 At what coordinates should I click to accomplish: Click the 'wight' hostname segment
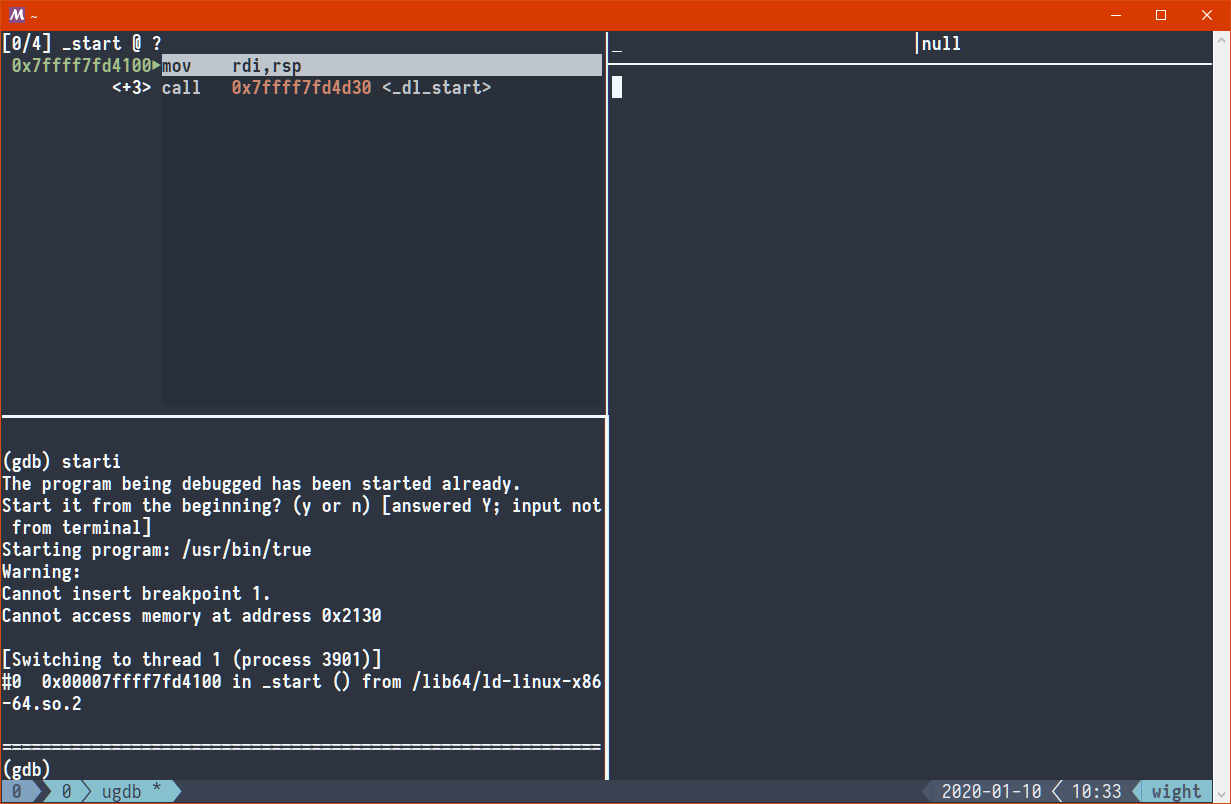pyautogui.click(x=1176, y=792)
